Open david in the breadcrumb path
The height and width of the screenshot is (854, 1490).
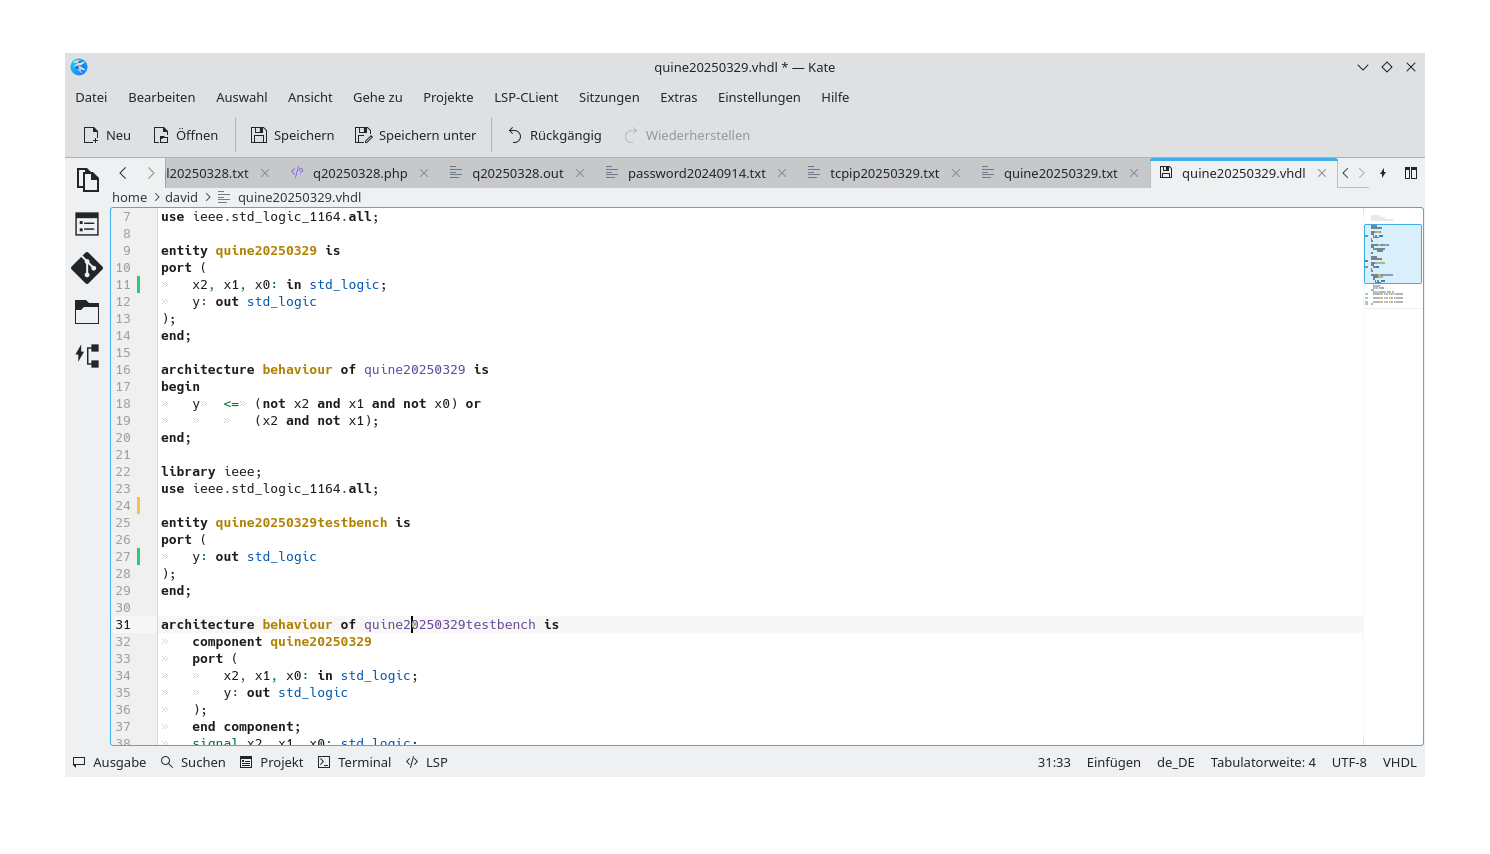click(x=181, y=197)
